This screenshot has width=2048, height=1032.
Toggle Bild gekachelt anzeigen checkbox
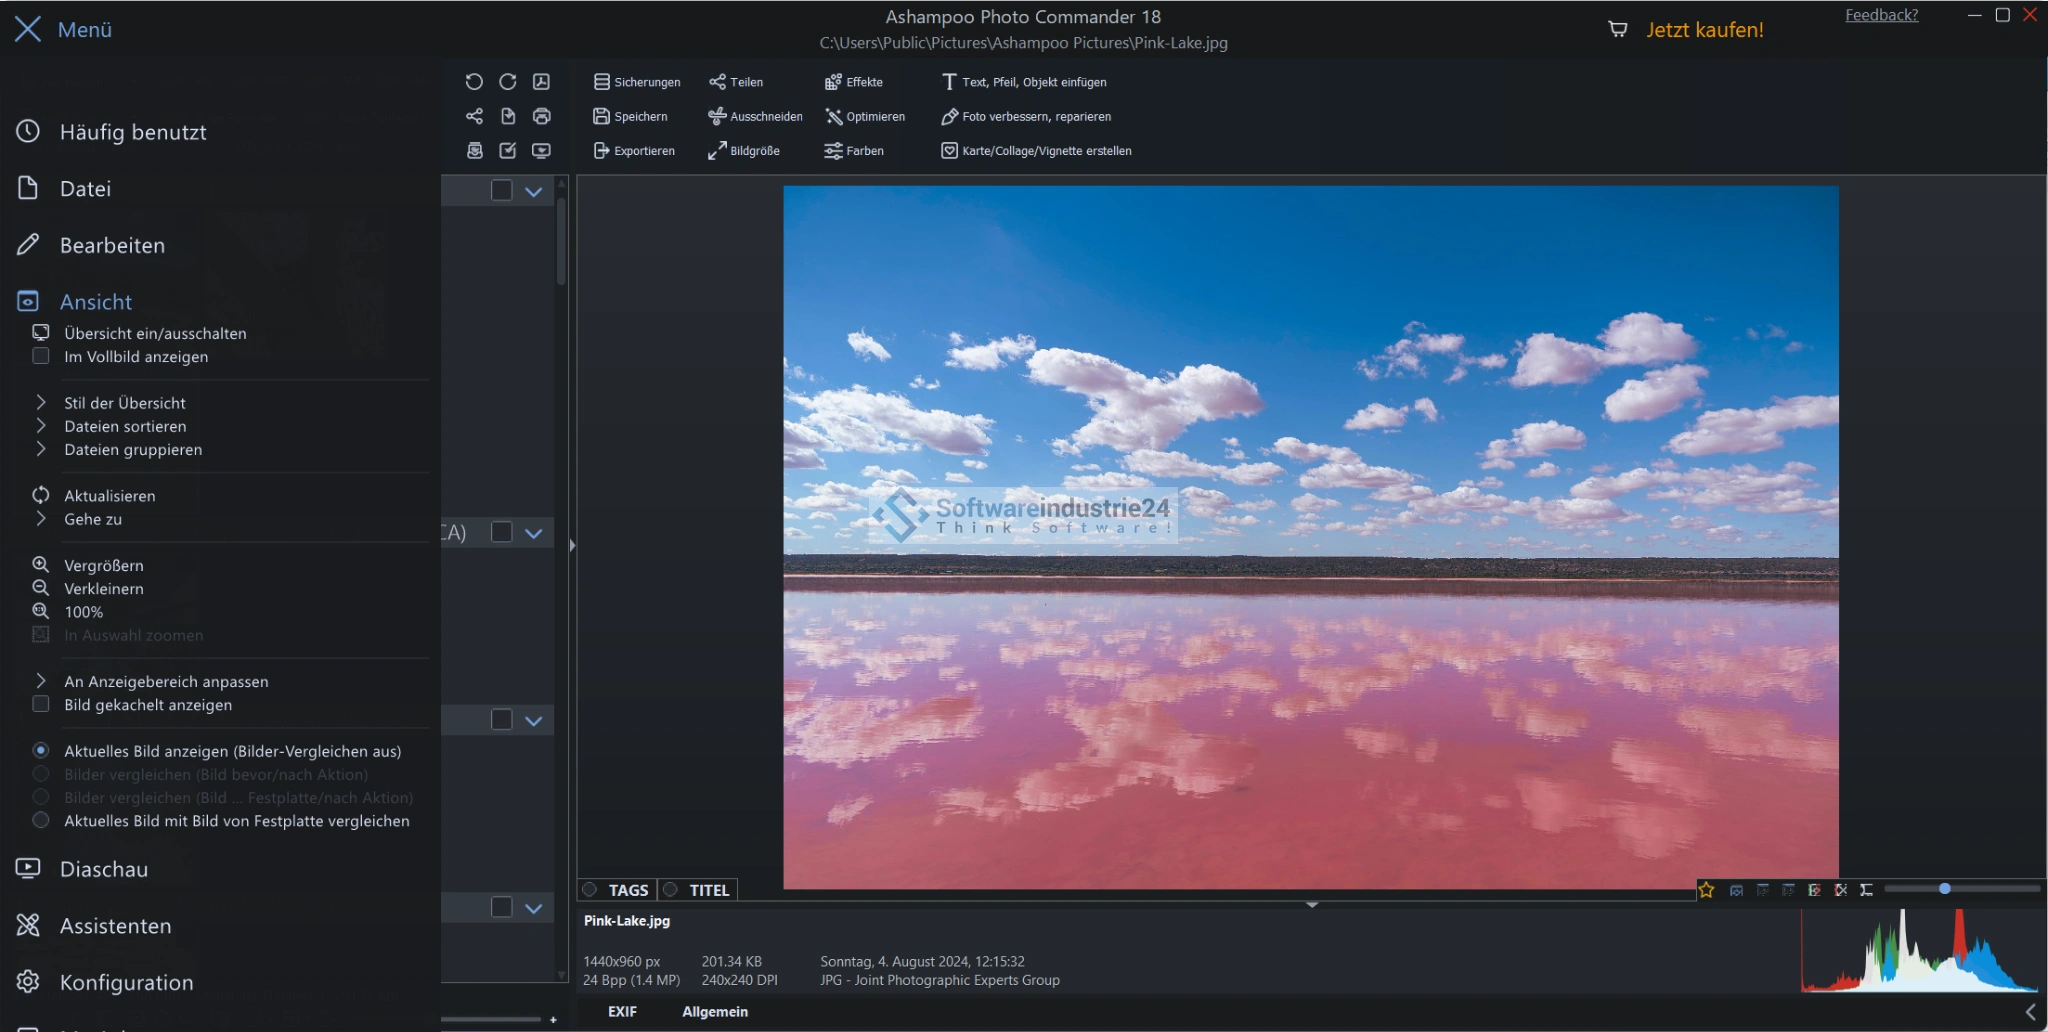41,705
